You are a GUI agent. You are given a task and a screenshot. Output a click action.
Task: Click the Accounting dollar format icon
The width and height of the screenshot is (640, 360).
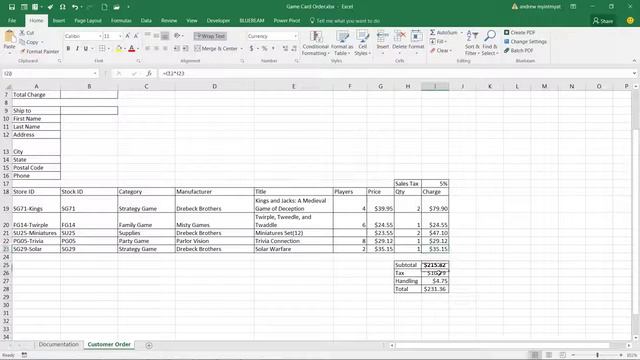[x=251, y=49]
